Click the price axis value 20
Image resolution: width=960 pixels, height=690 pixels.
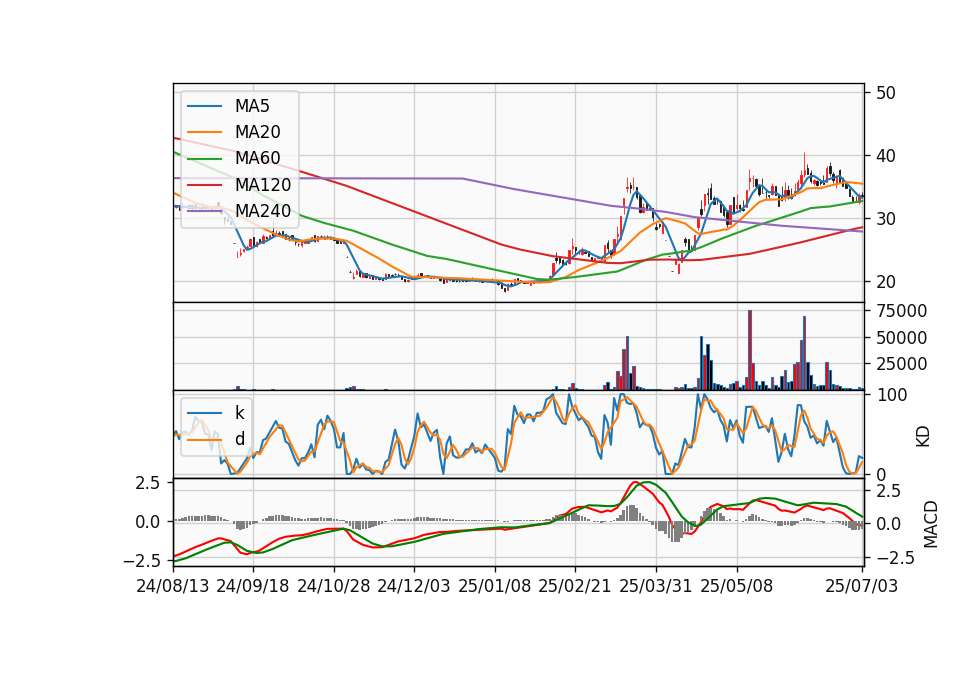pyautogui.click(x=885, y=282)
